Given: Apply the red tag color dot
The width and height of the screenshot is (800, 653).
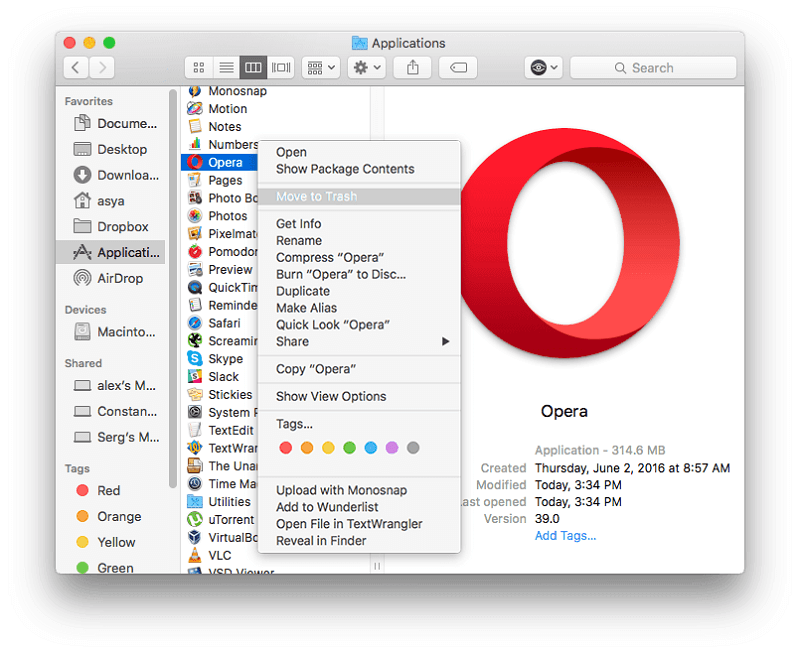Looking at the screenshot, I should coord(286,448).
